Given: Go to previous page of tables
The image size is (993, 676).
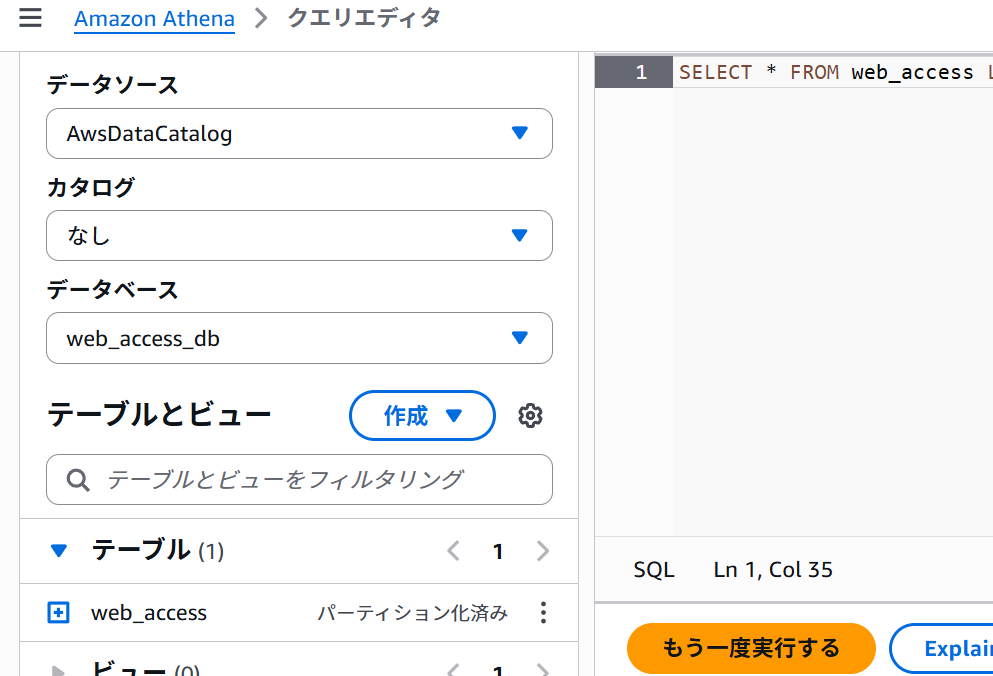Looking at the screenshot, I should coord(453,551).
